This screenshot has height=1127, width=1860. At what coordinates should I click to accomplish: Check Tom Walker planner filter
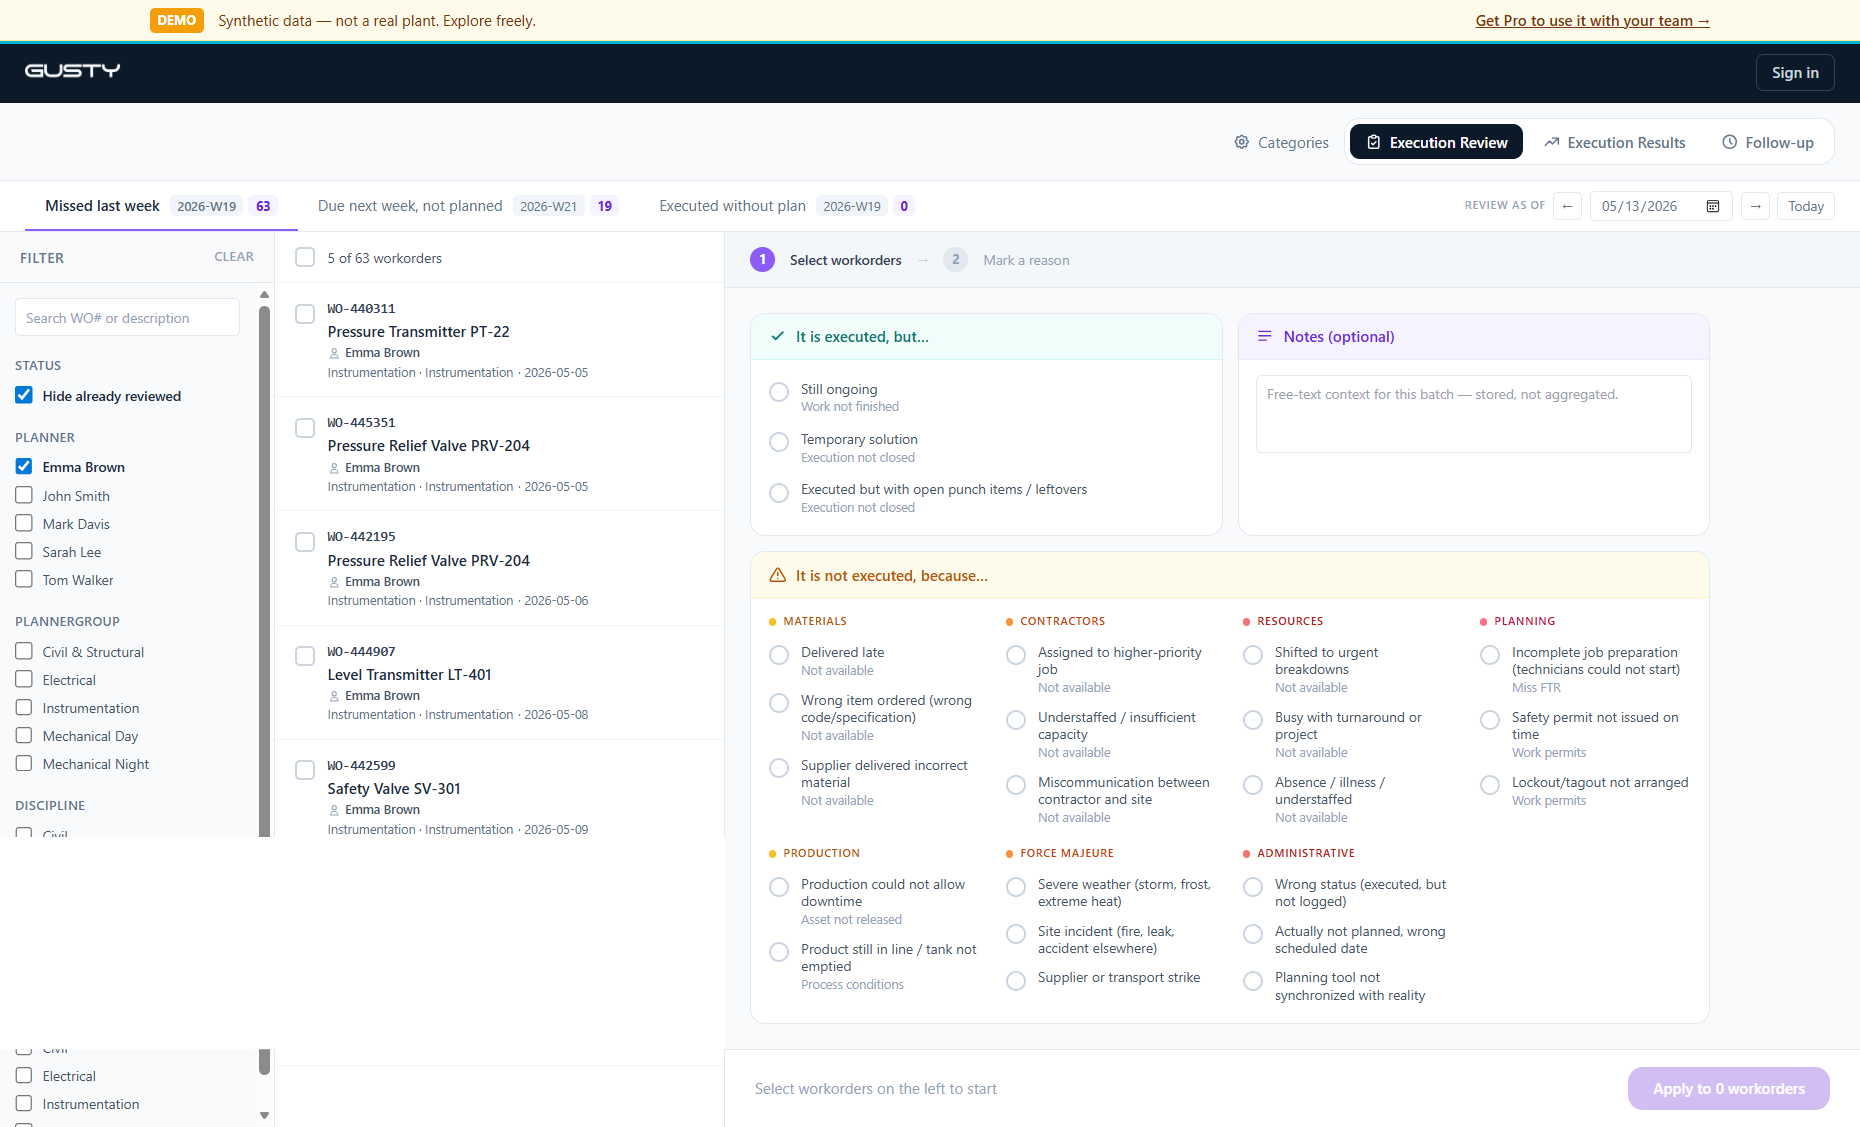24,579
